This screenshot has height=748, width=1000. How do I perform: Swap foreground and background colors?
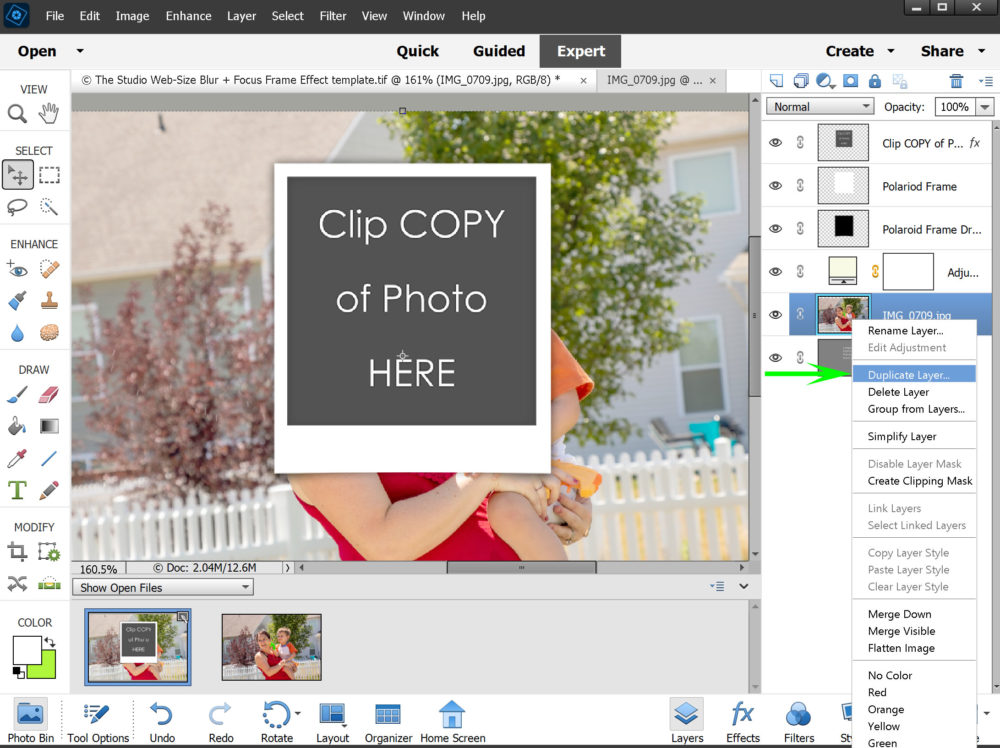pyautogui.click(x=50, y=642)
